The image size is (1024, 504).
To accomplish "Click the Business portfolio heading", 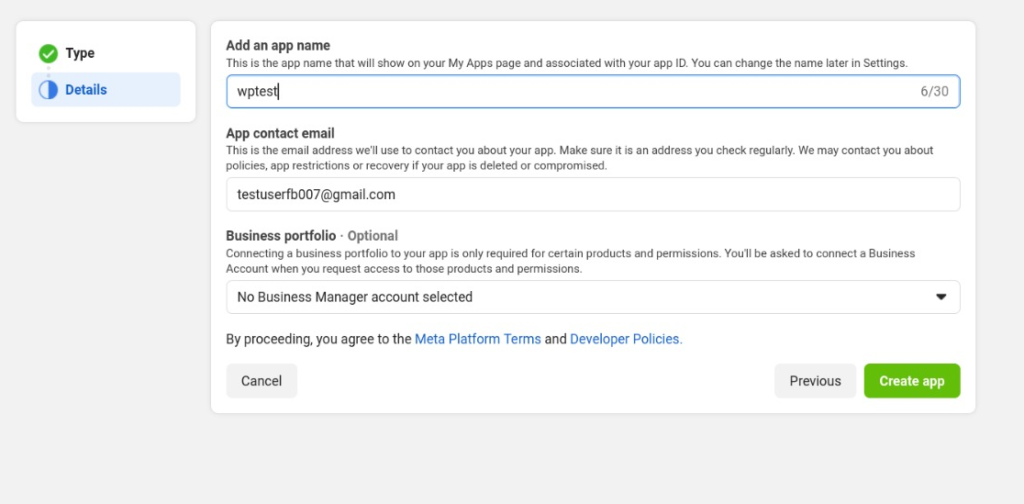I will (281, 236).
